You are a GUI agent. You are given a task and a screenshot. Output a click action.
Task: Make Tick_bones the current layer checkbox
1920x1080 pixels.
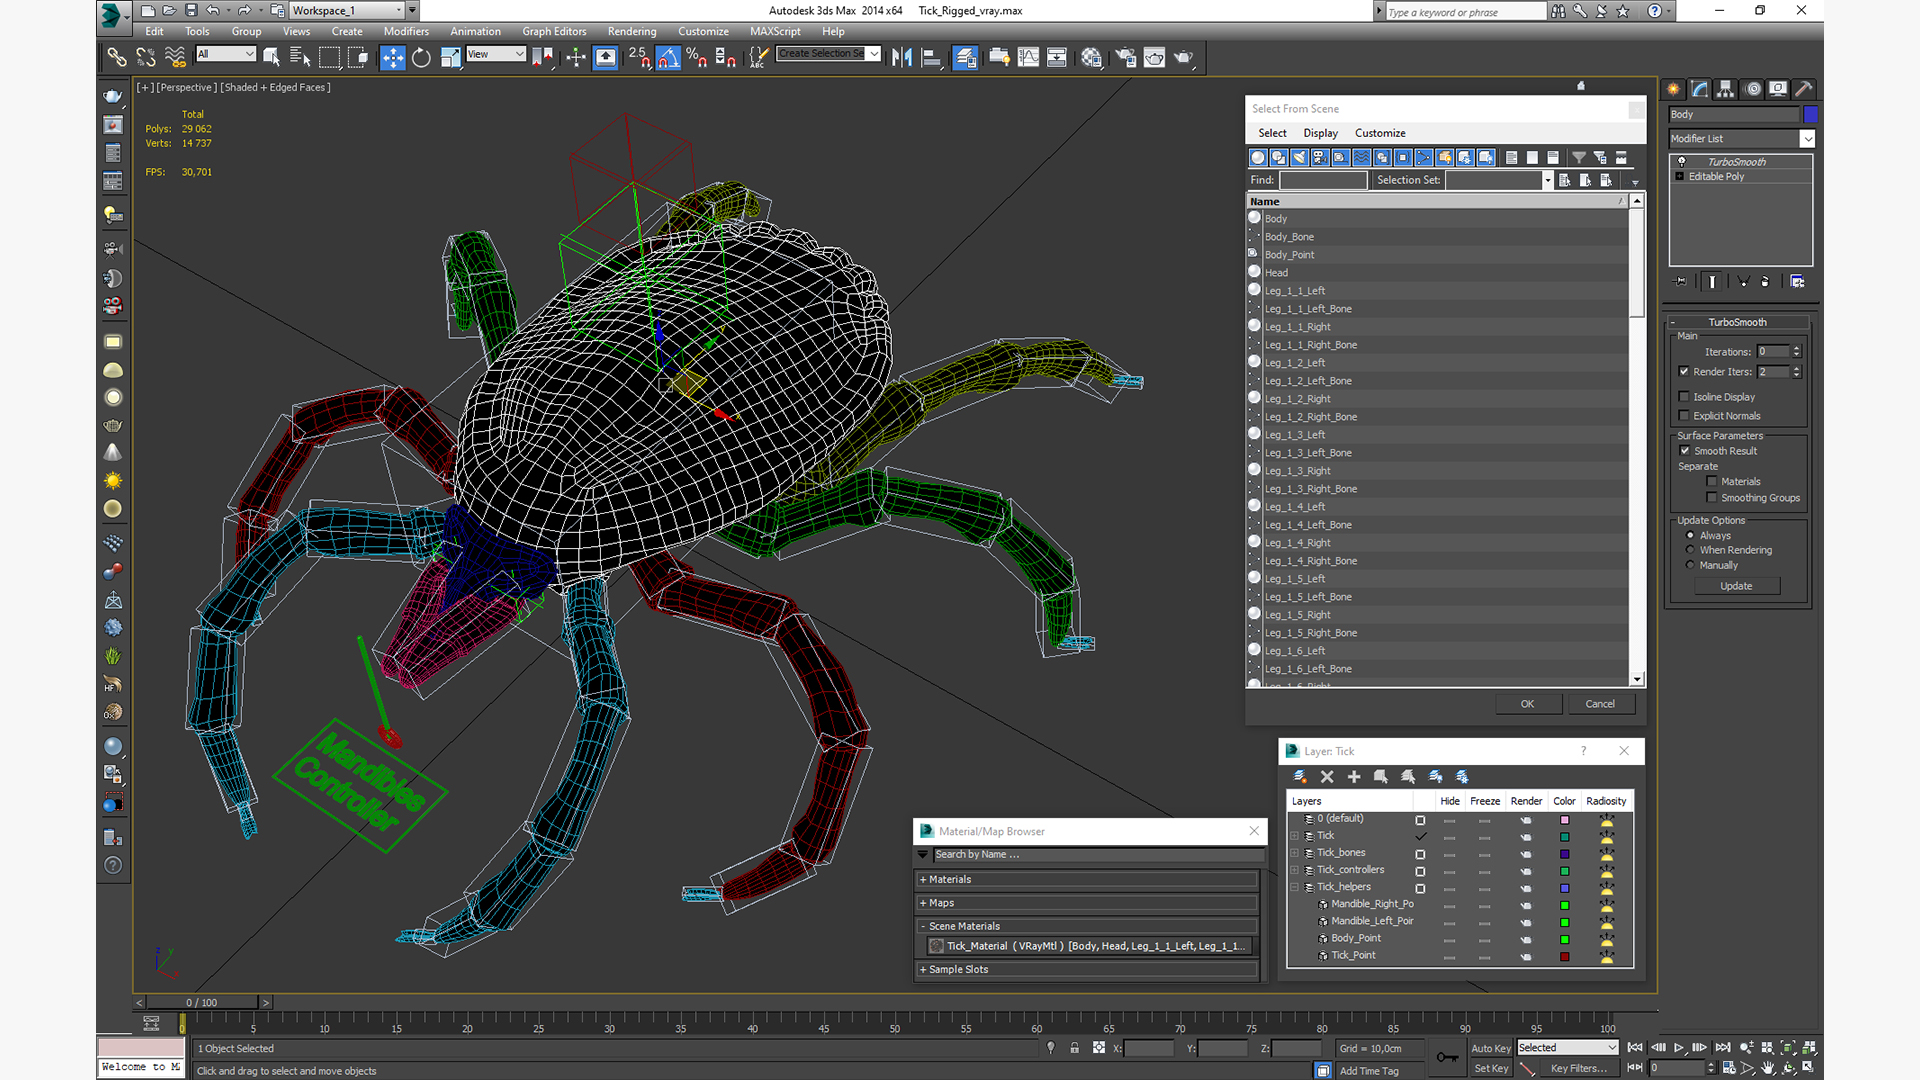(x=1420, y=854)
